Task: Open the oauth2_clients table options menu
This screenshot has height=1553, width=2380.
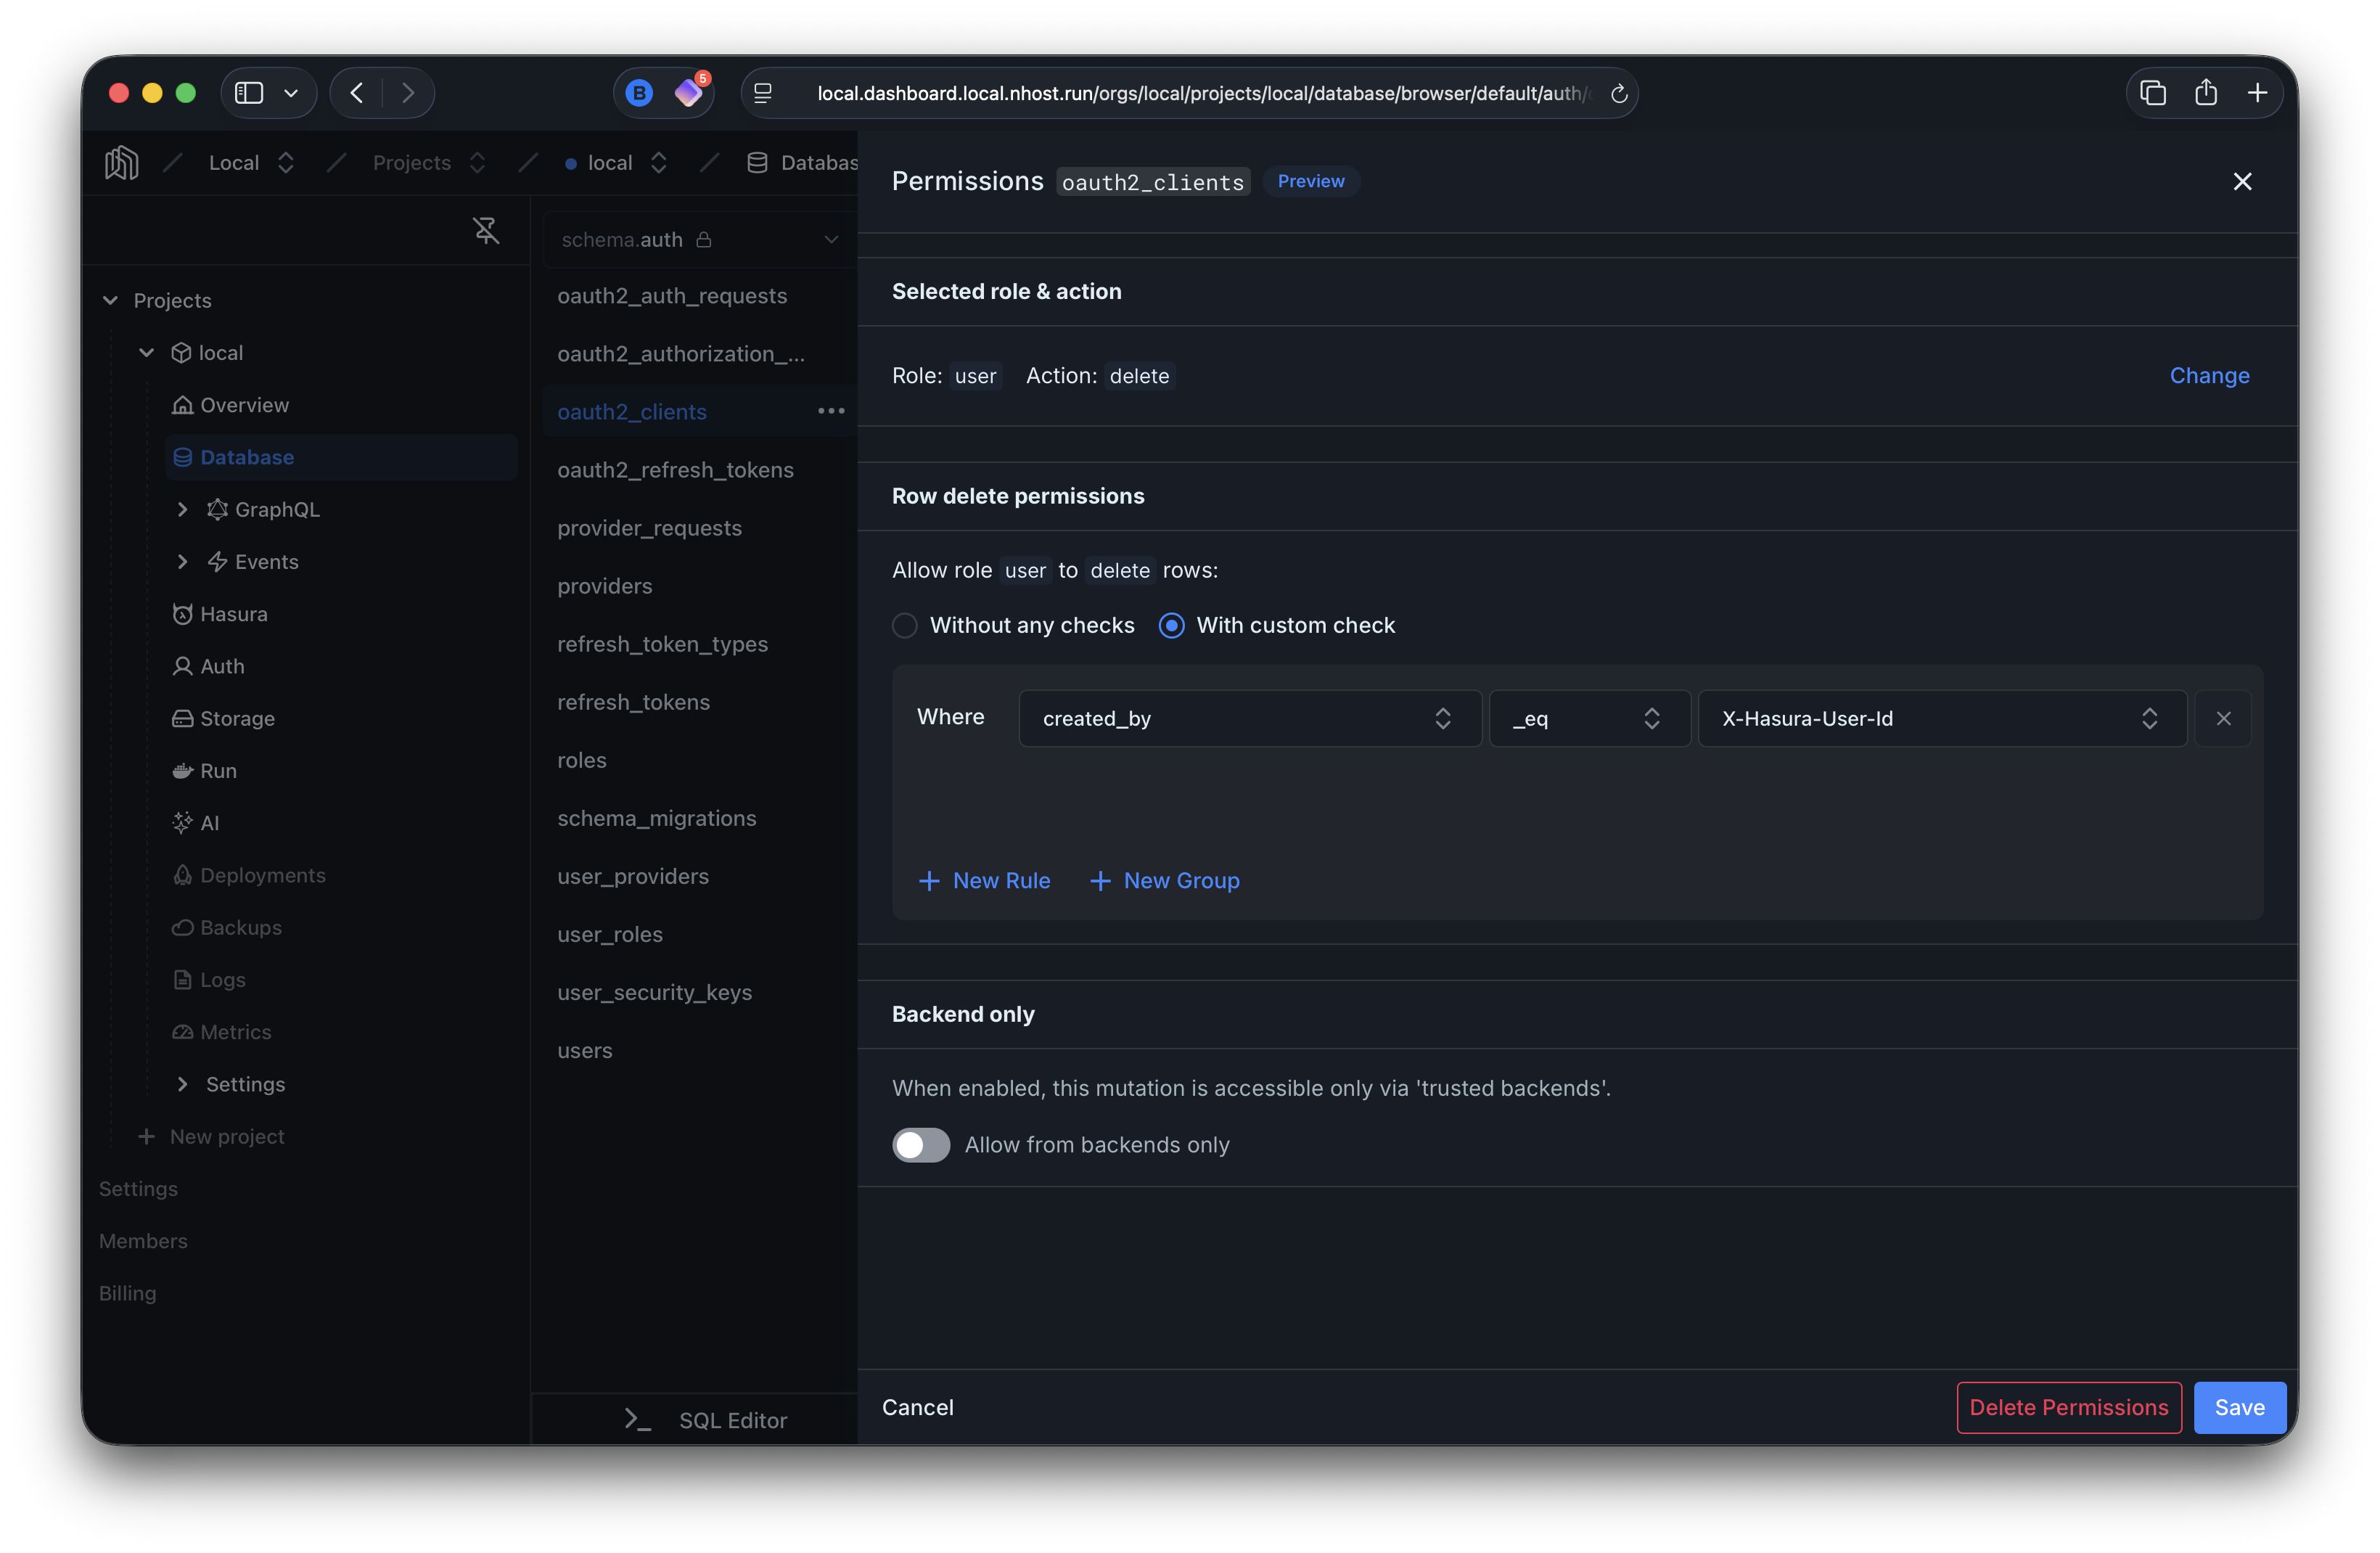Action: [x=831, y=411]
